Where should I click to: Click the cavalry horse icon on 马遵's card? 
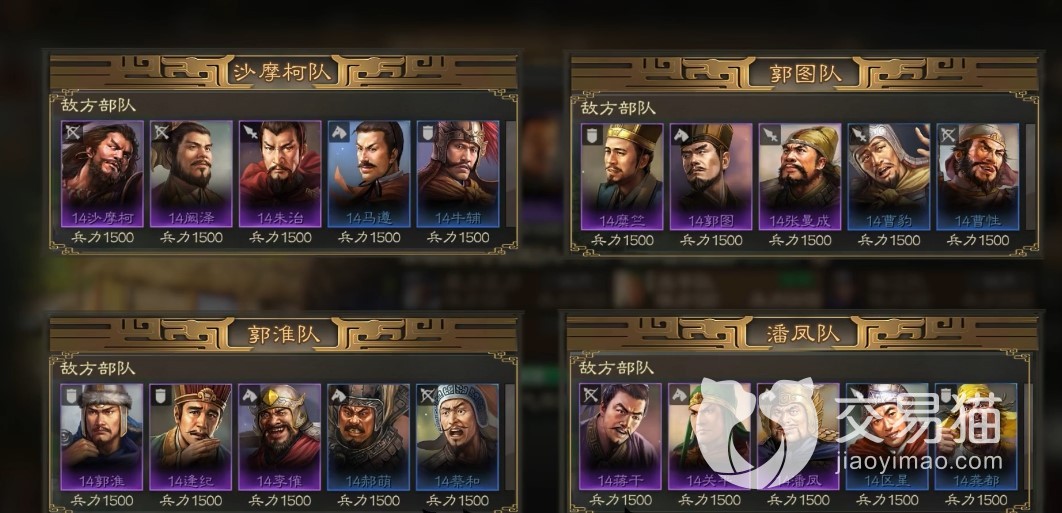(x=339, y=132)
